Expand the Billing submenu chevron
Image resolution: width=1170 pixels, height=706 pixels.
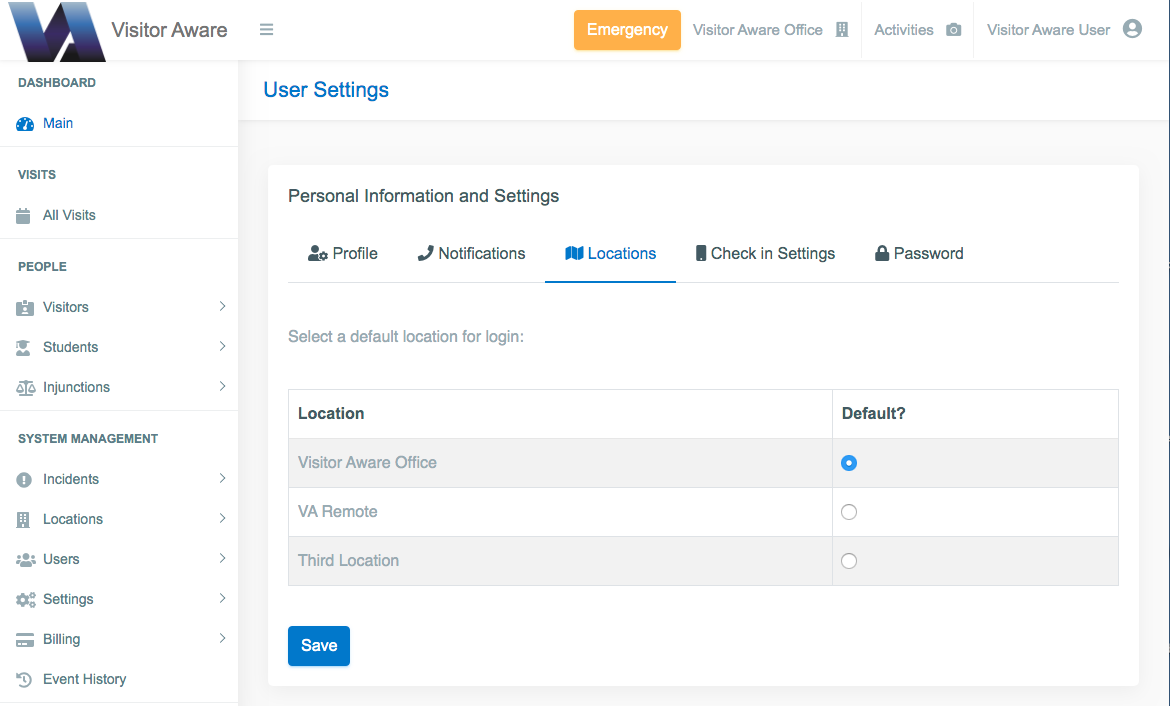coord(222,638)
